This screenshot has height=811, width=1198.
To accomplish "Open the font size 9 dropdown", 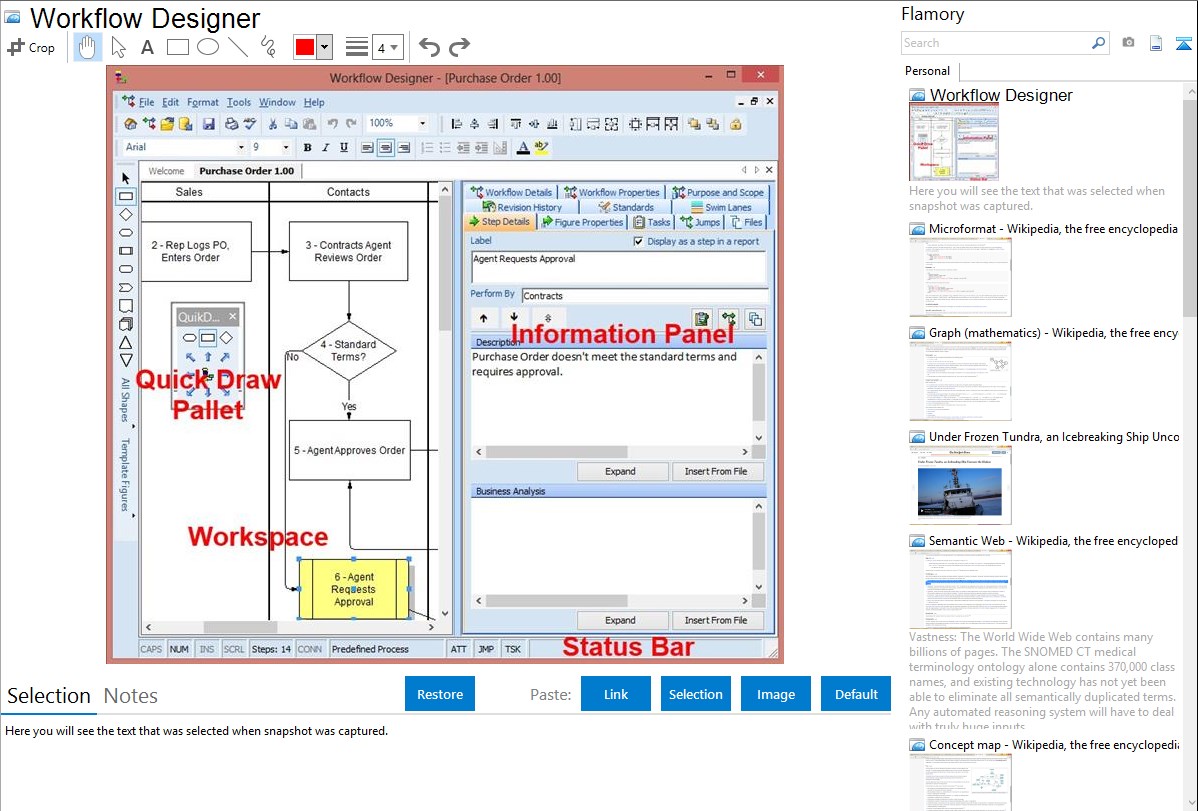I will pos(286,148).
